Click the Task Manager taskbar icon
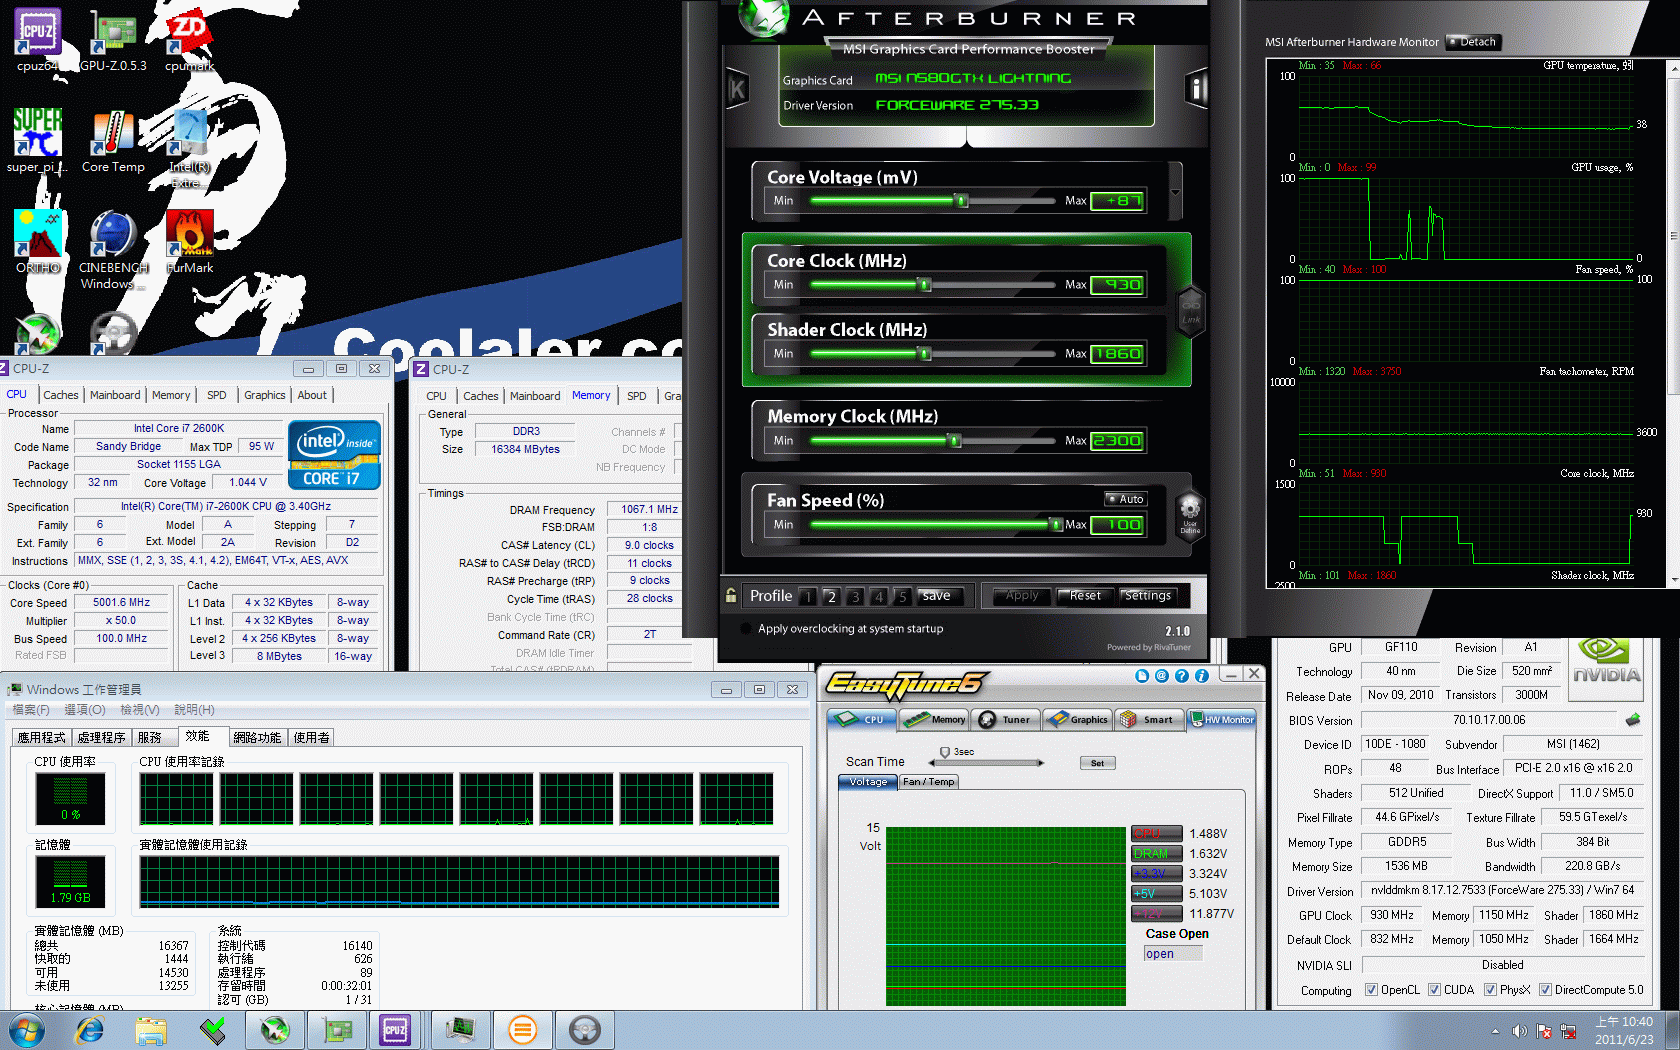This screenshot has width=1680, height=1050. (x=461, y=1029)
